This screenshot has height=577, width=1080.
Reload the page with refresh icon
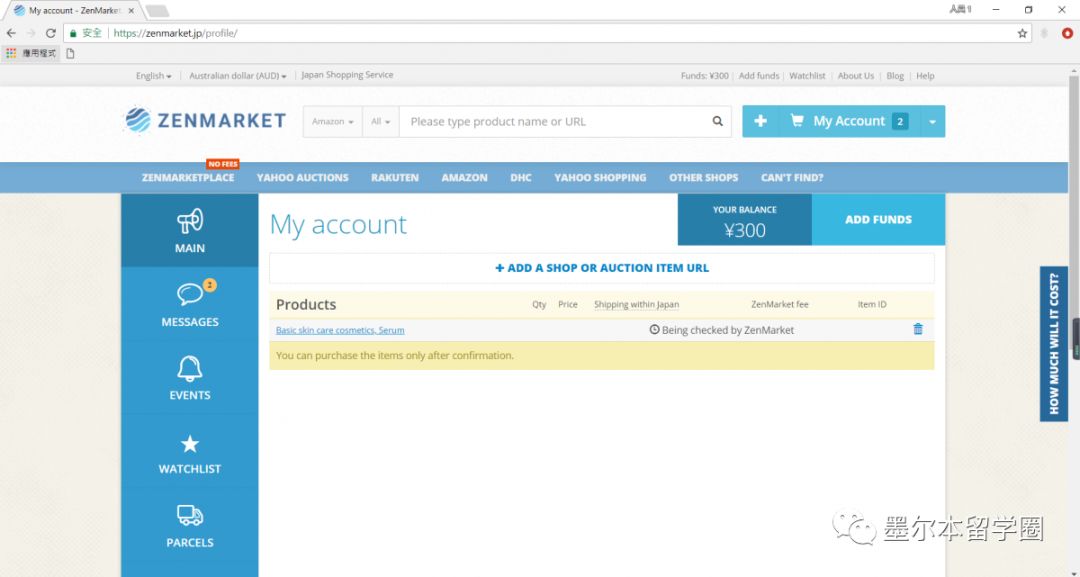coord(50,33)
